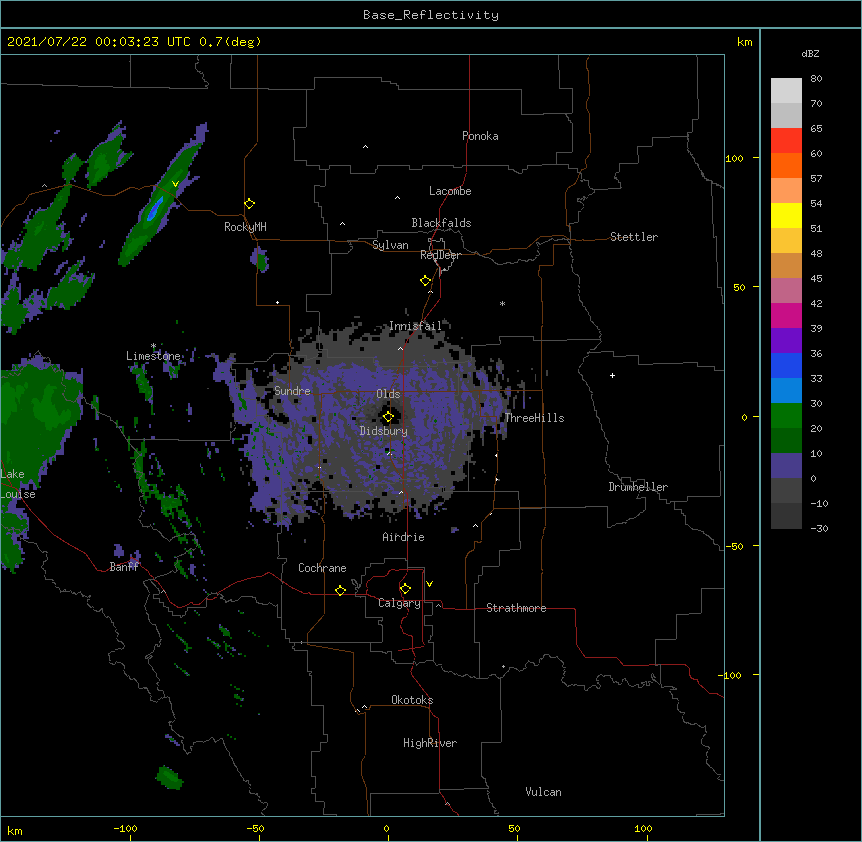Click the RedDeer city label
The image size is (862, 842).
[x=440, y=255]
